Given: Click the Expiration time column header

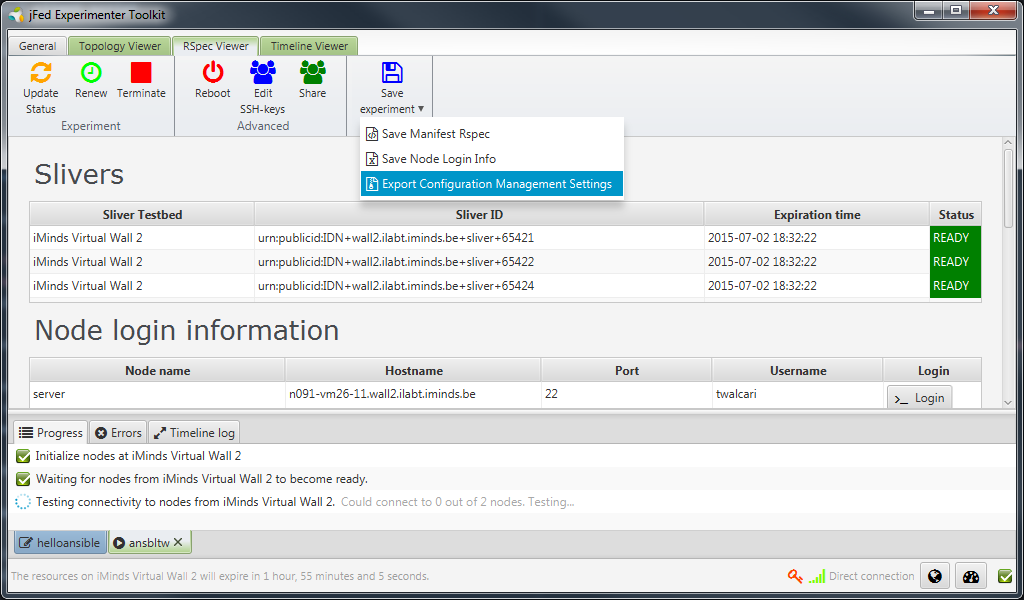Looking at the screenshot, I should (817, 214).
